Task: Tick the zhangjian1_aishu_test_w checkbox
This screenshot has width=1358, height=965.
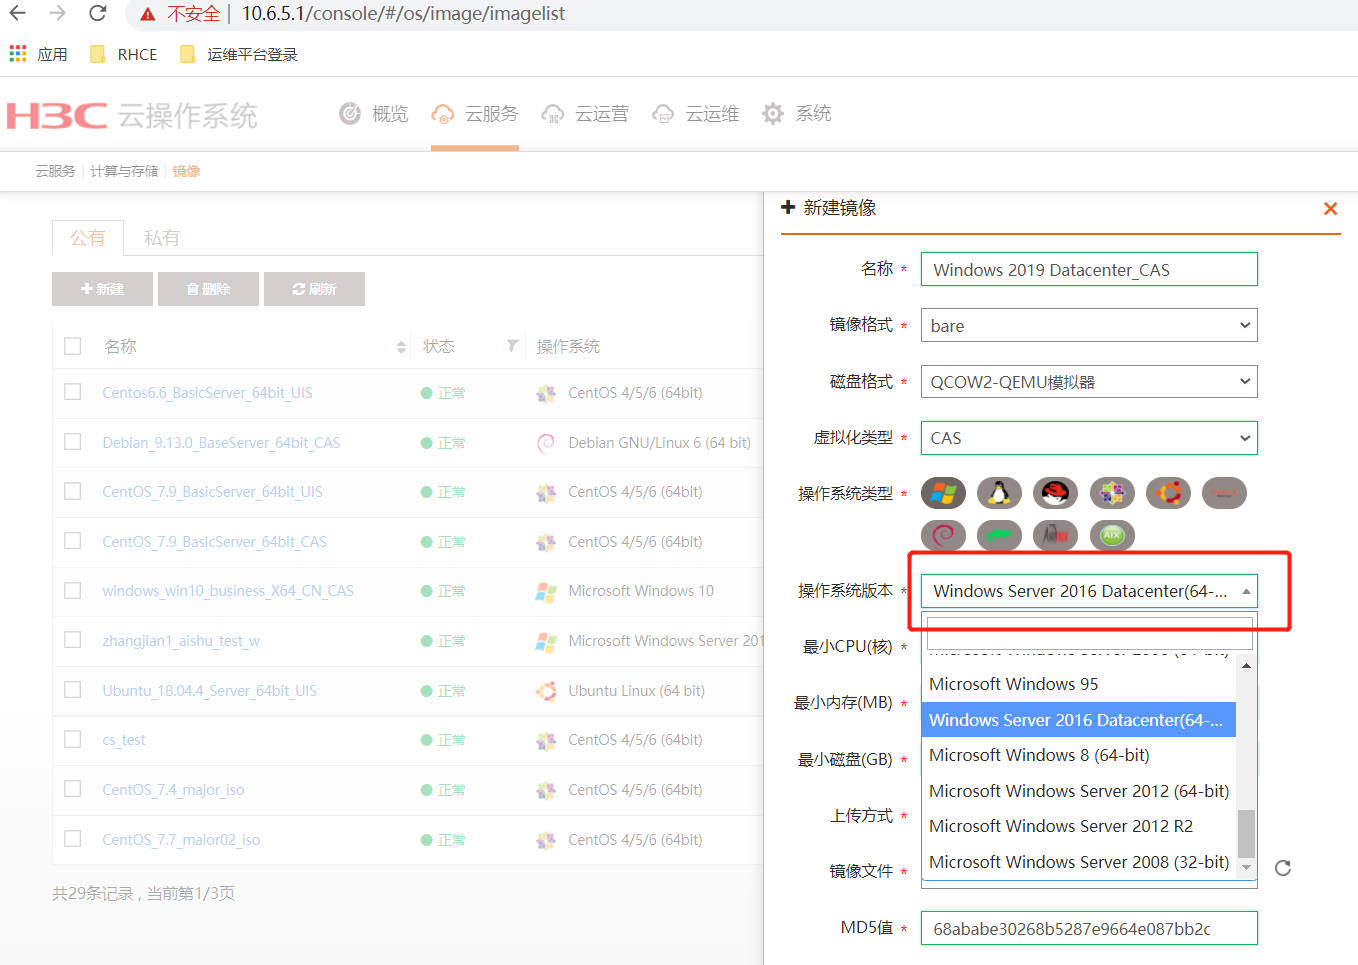Action: click(x=73, y=640)
